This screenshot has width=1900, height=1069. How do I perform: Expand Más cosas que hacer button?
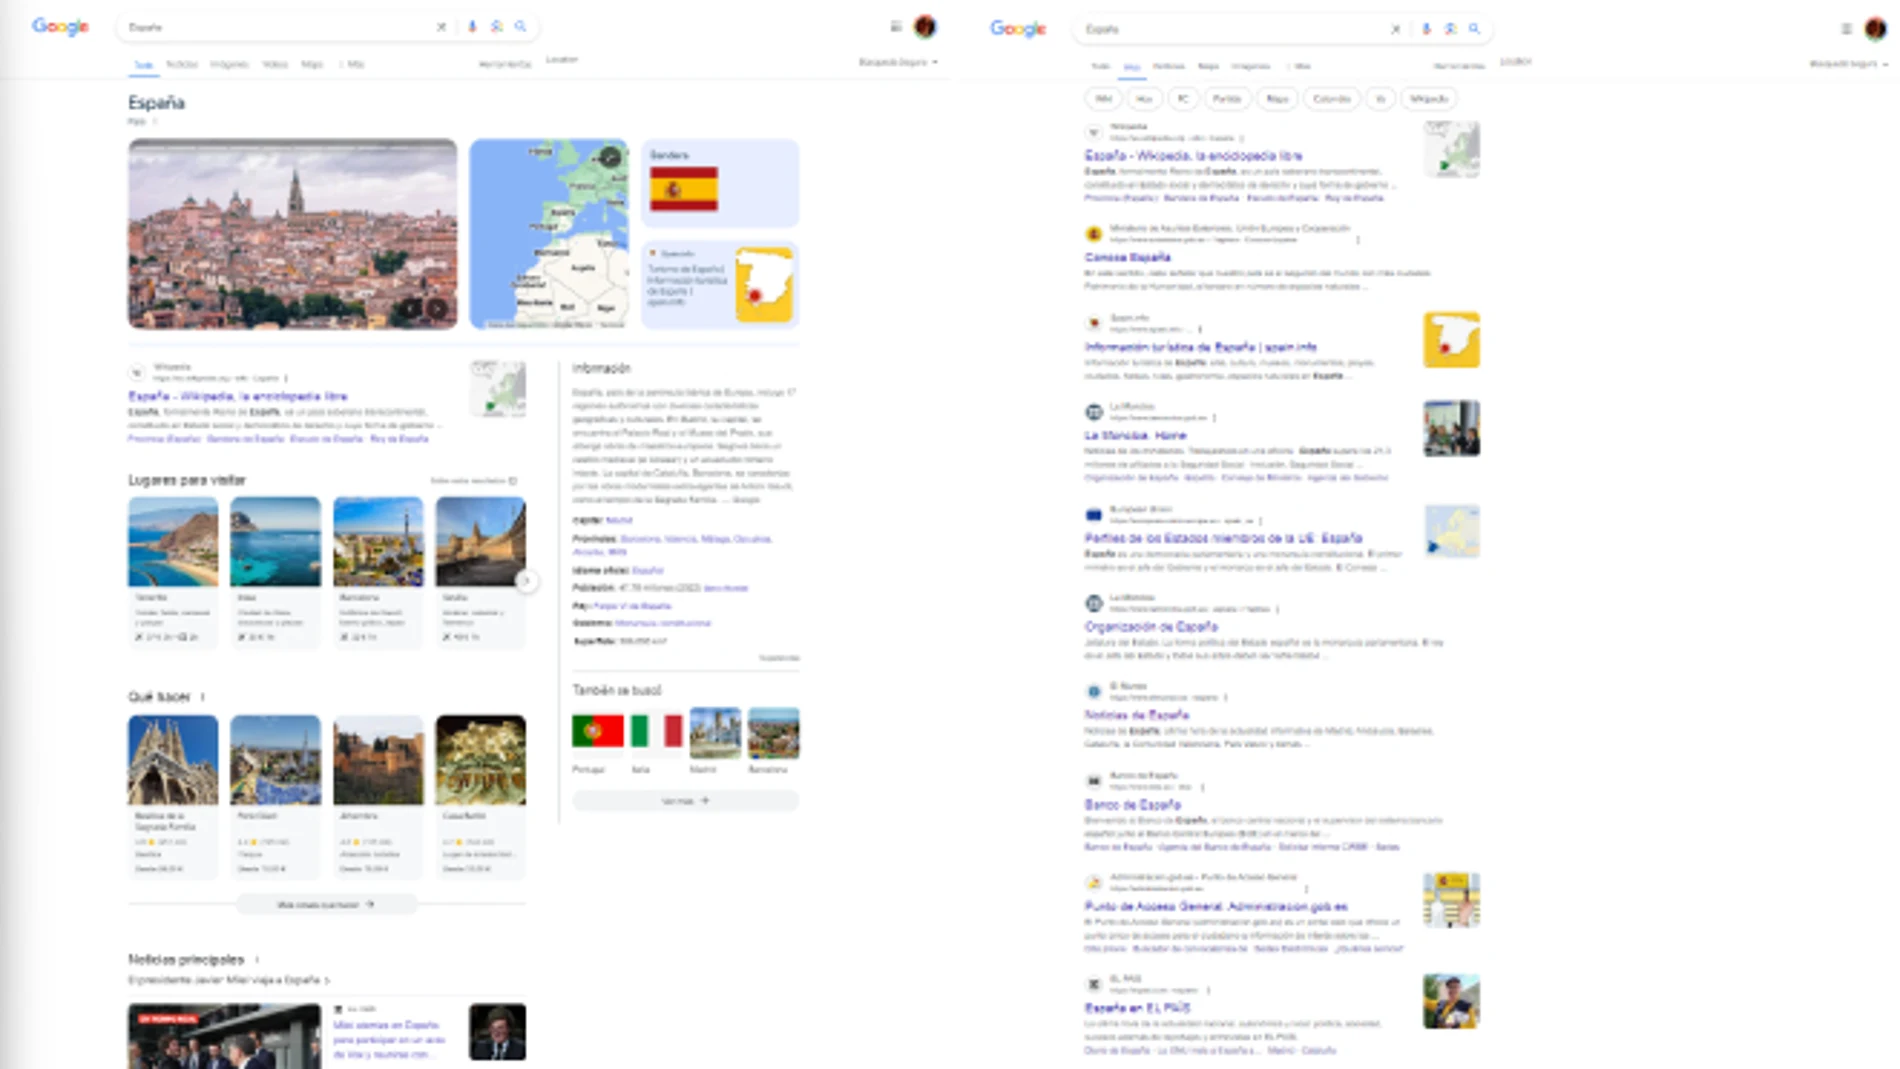tap(326, 904)
